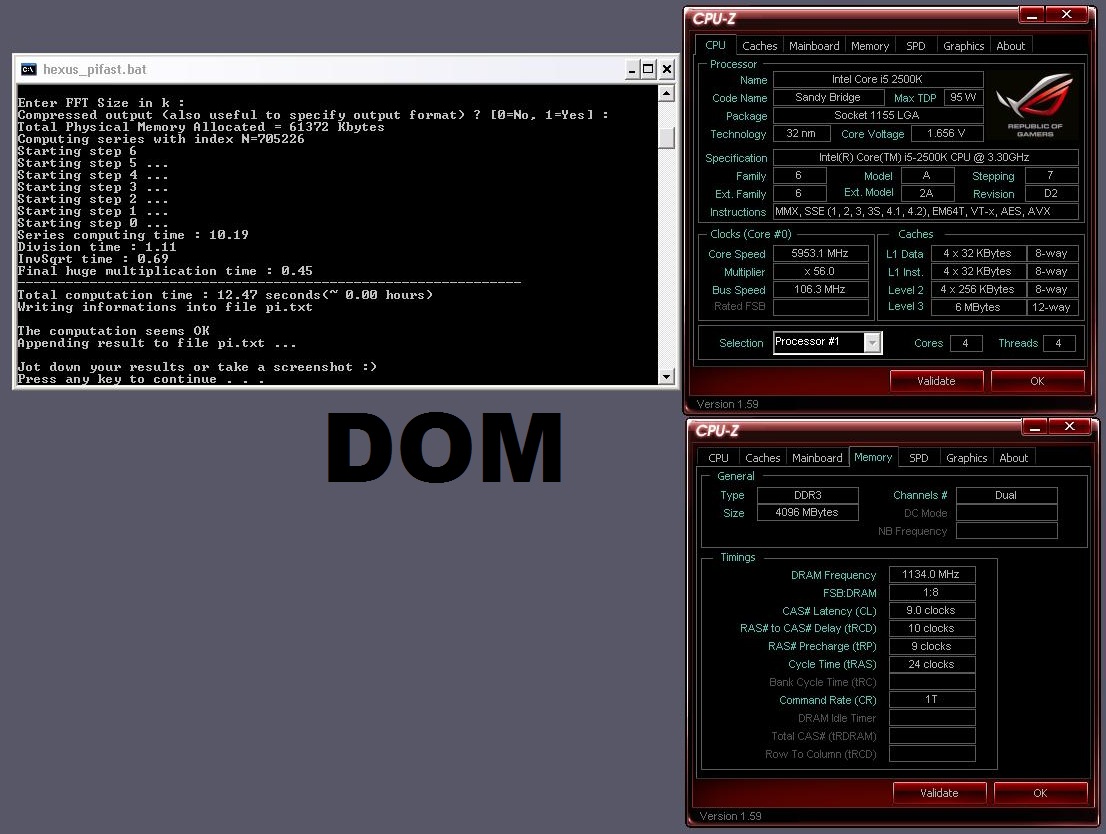This screenshot has height=834, width=1106.
Task: Click the console scrollbar down arrow
Action: point(666,376)
